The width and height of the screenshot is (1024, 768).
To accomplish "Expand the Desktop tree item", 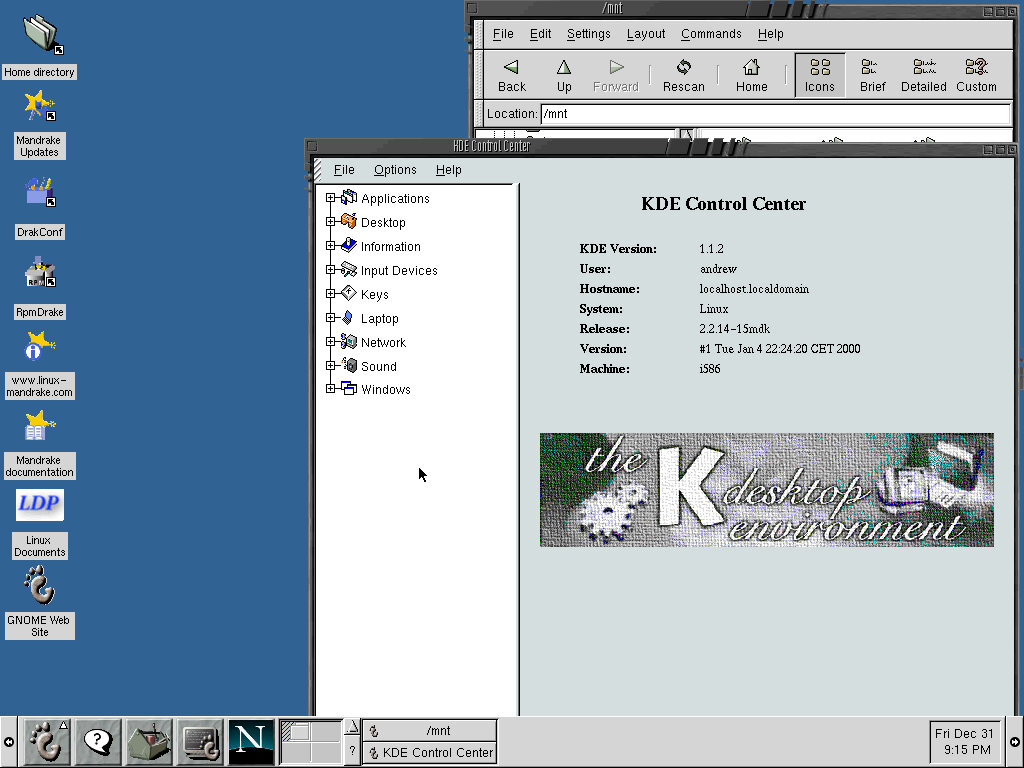I will click(331, 222).
